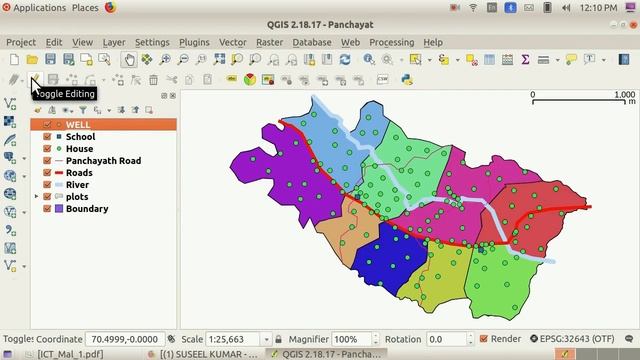Image resolution: width=640 pixels, height=360 pixels.
Task: Uncheck the Panchayath Road layer checkbox
Action: pos(47,160)
